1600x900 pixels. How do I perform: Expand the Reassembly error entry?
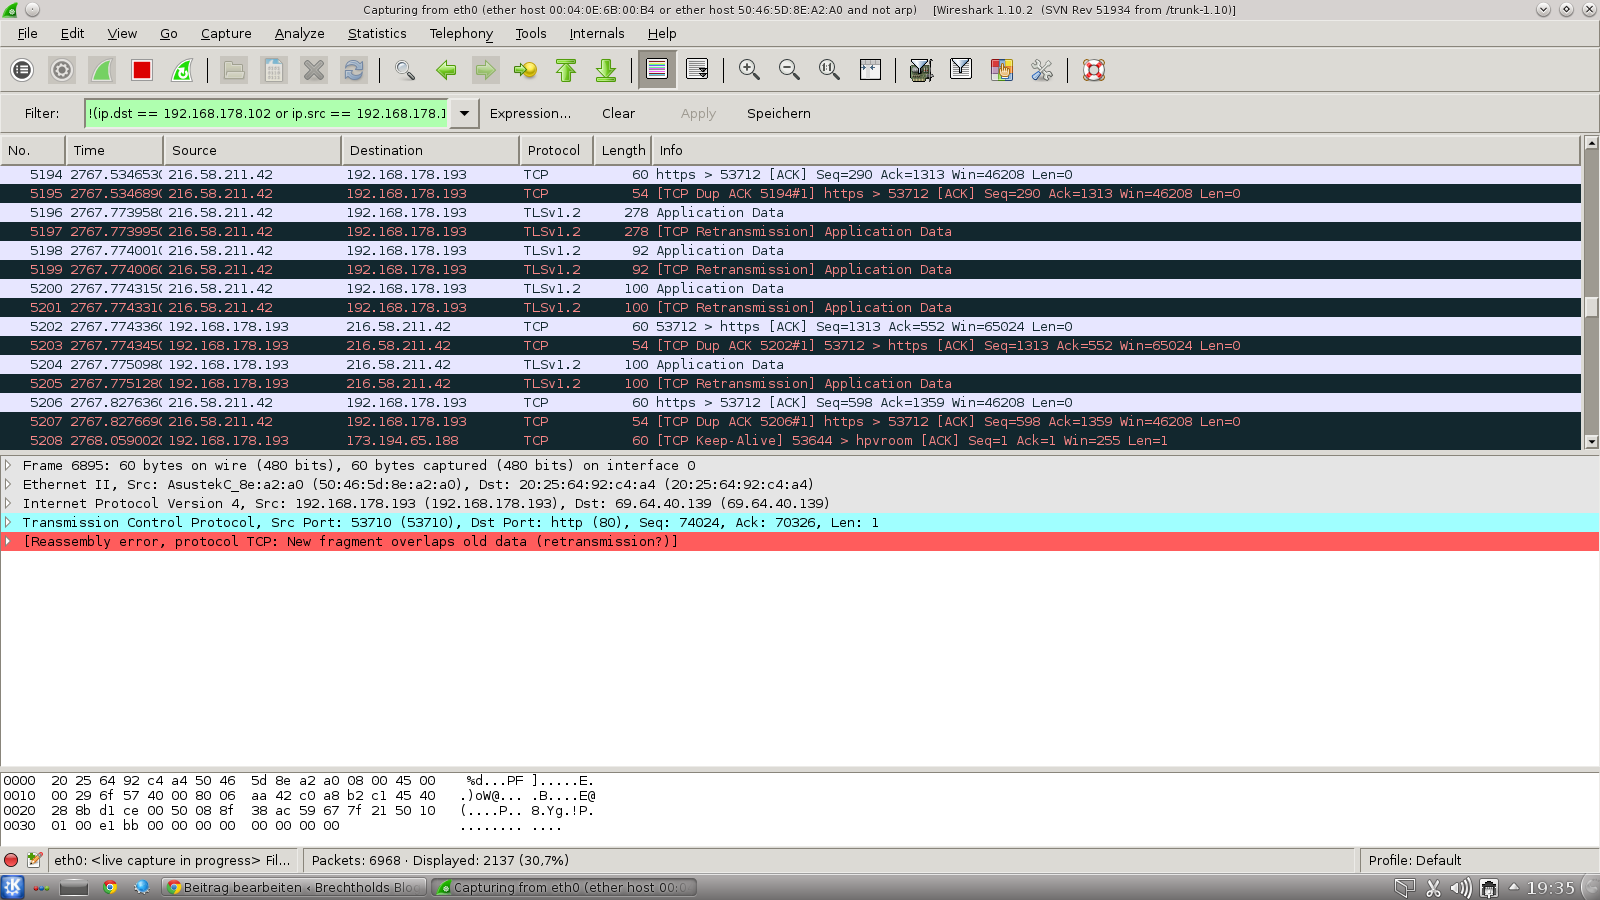pyautogui.click(x=9, y=541)
